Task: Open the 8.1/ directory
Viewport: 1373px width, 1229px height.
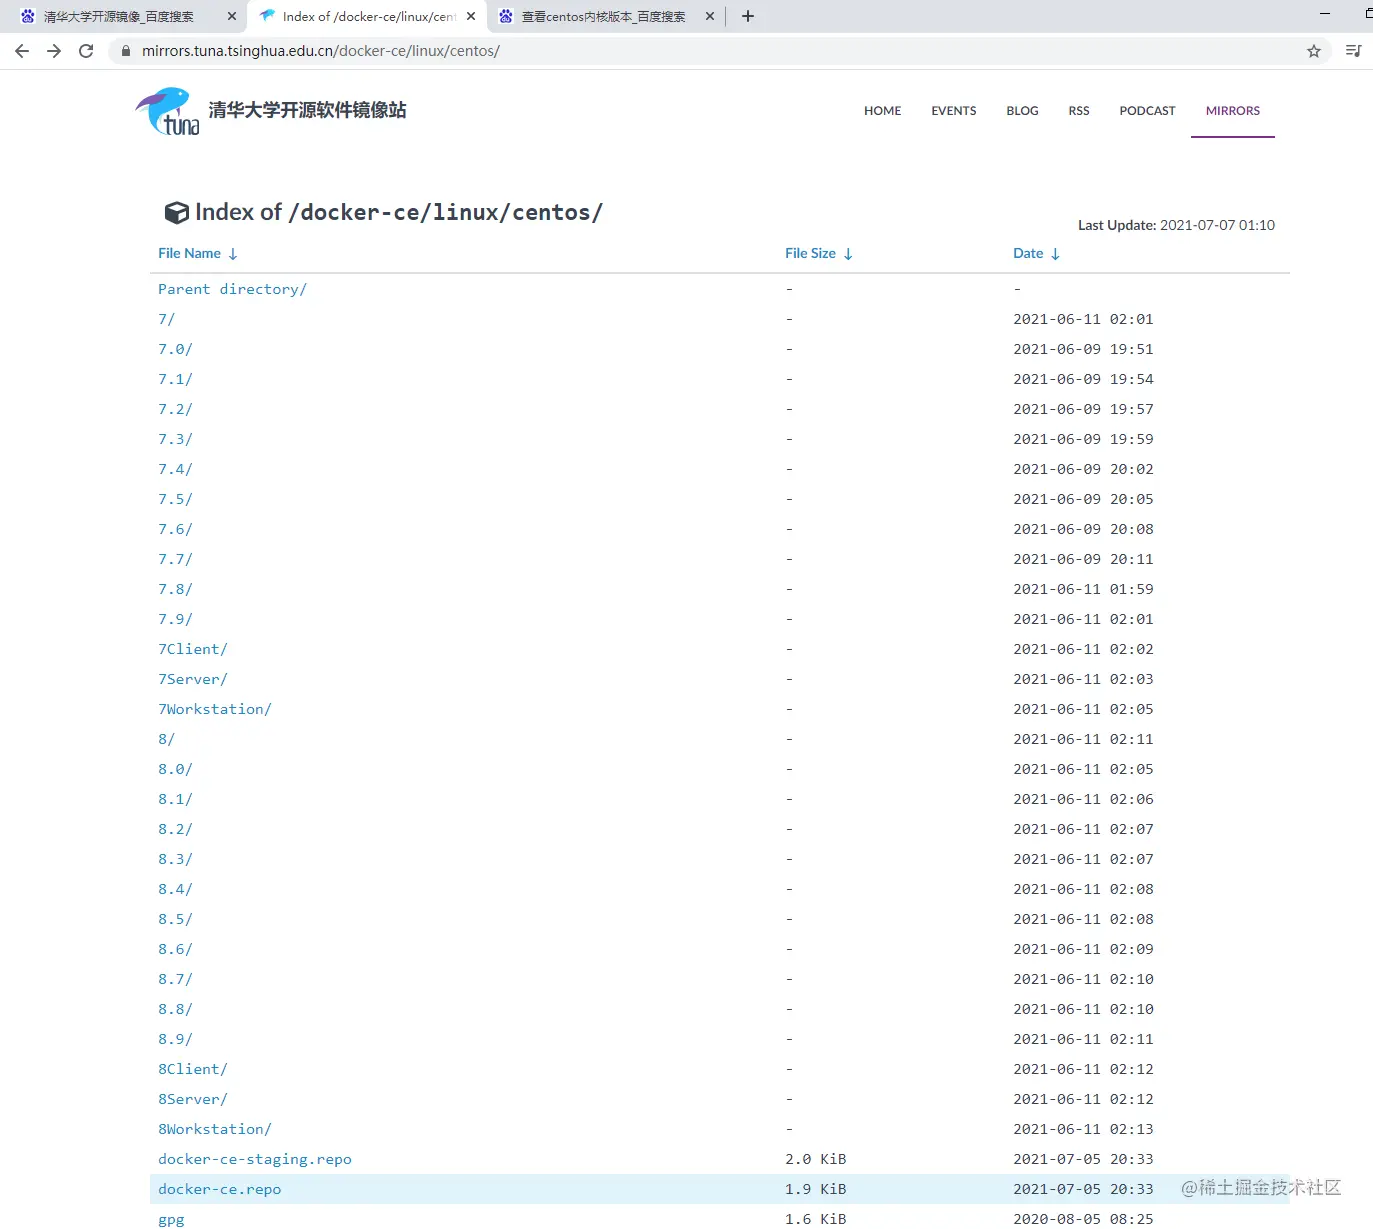Action: 175,799
